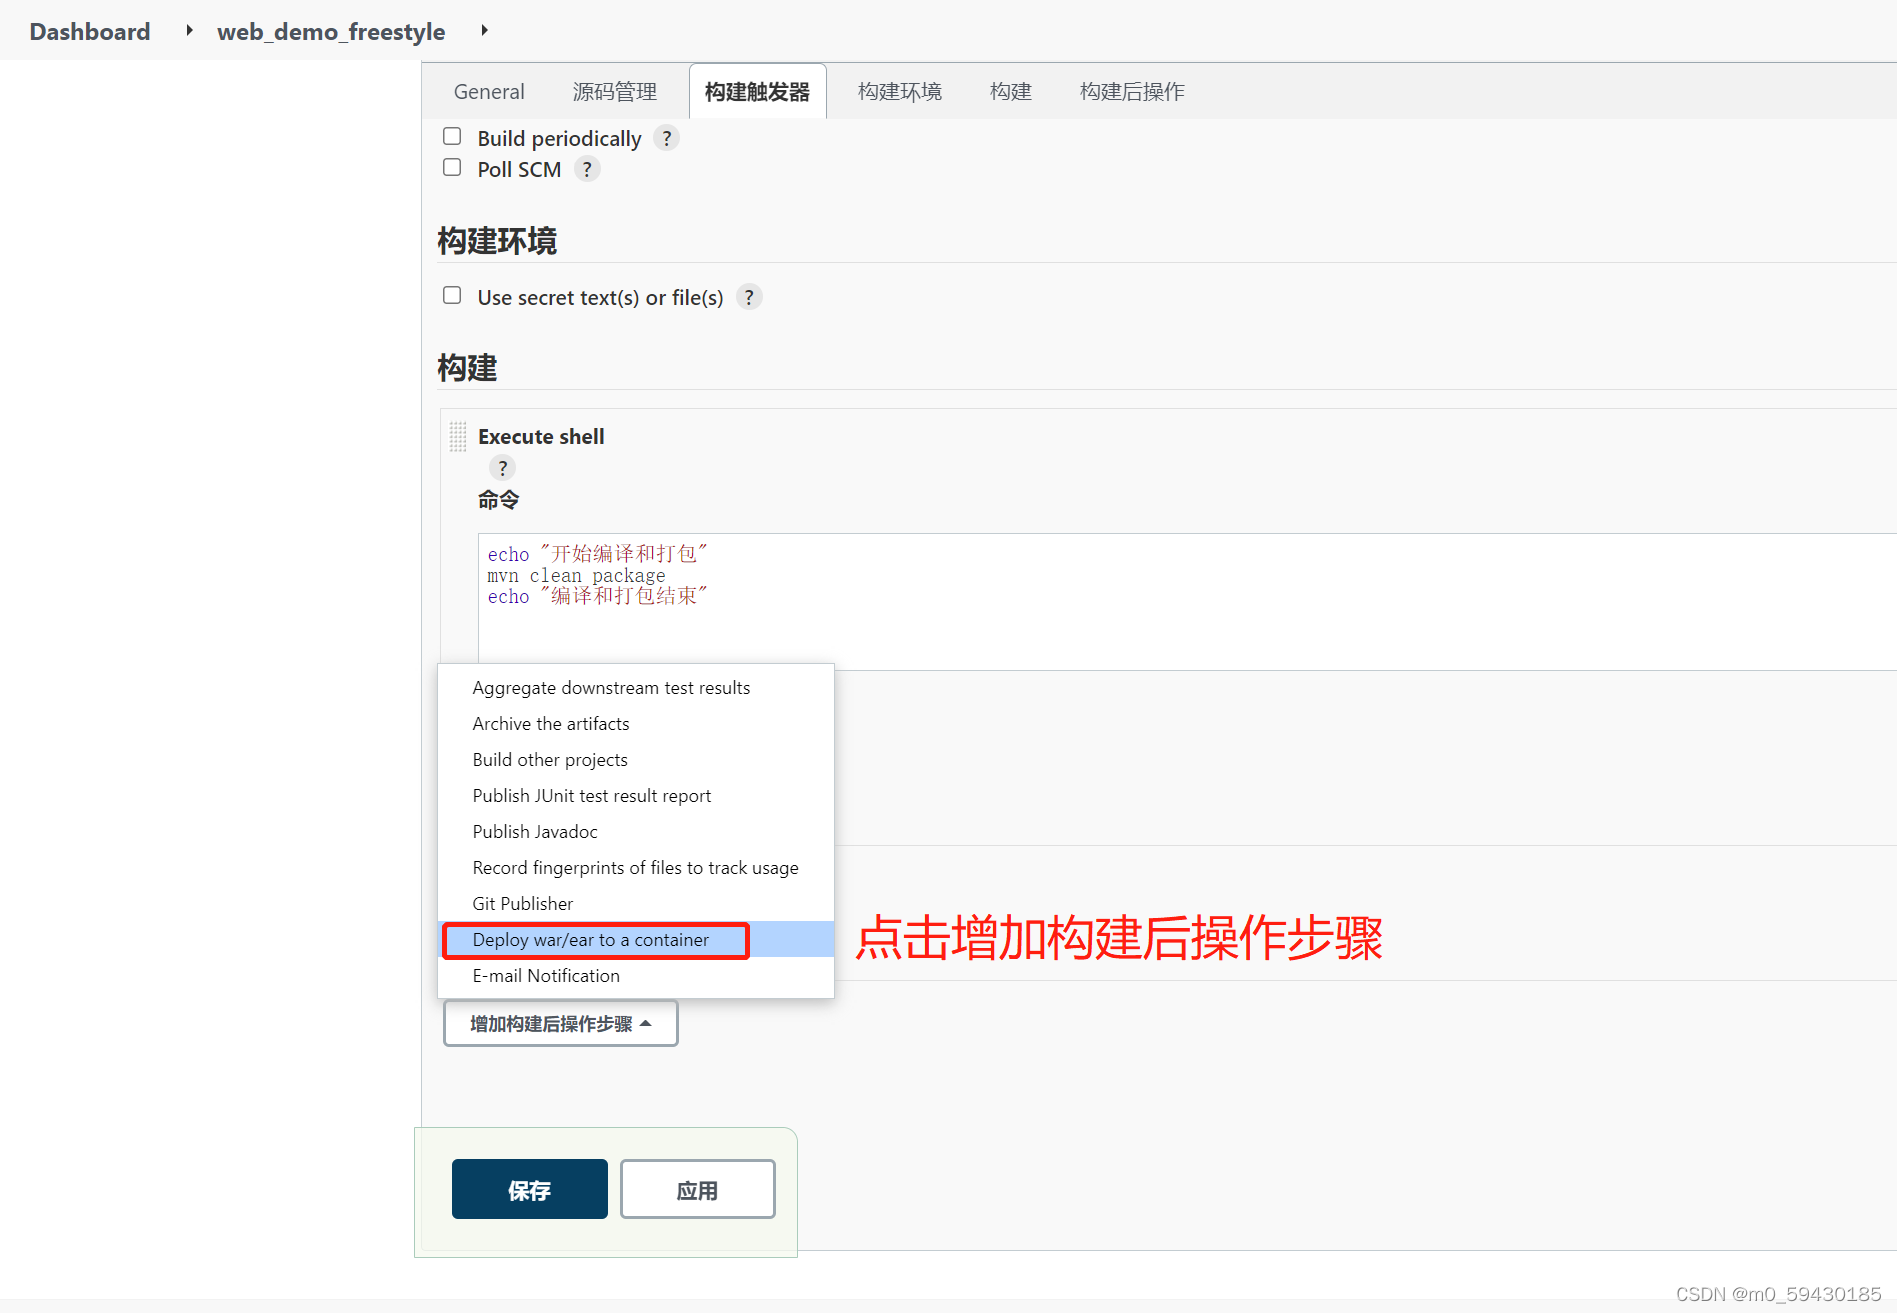Enable Poll SCM checkbox
This screenshot has width=1897, height=1313.
coord(452,167)
